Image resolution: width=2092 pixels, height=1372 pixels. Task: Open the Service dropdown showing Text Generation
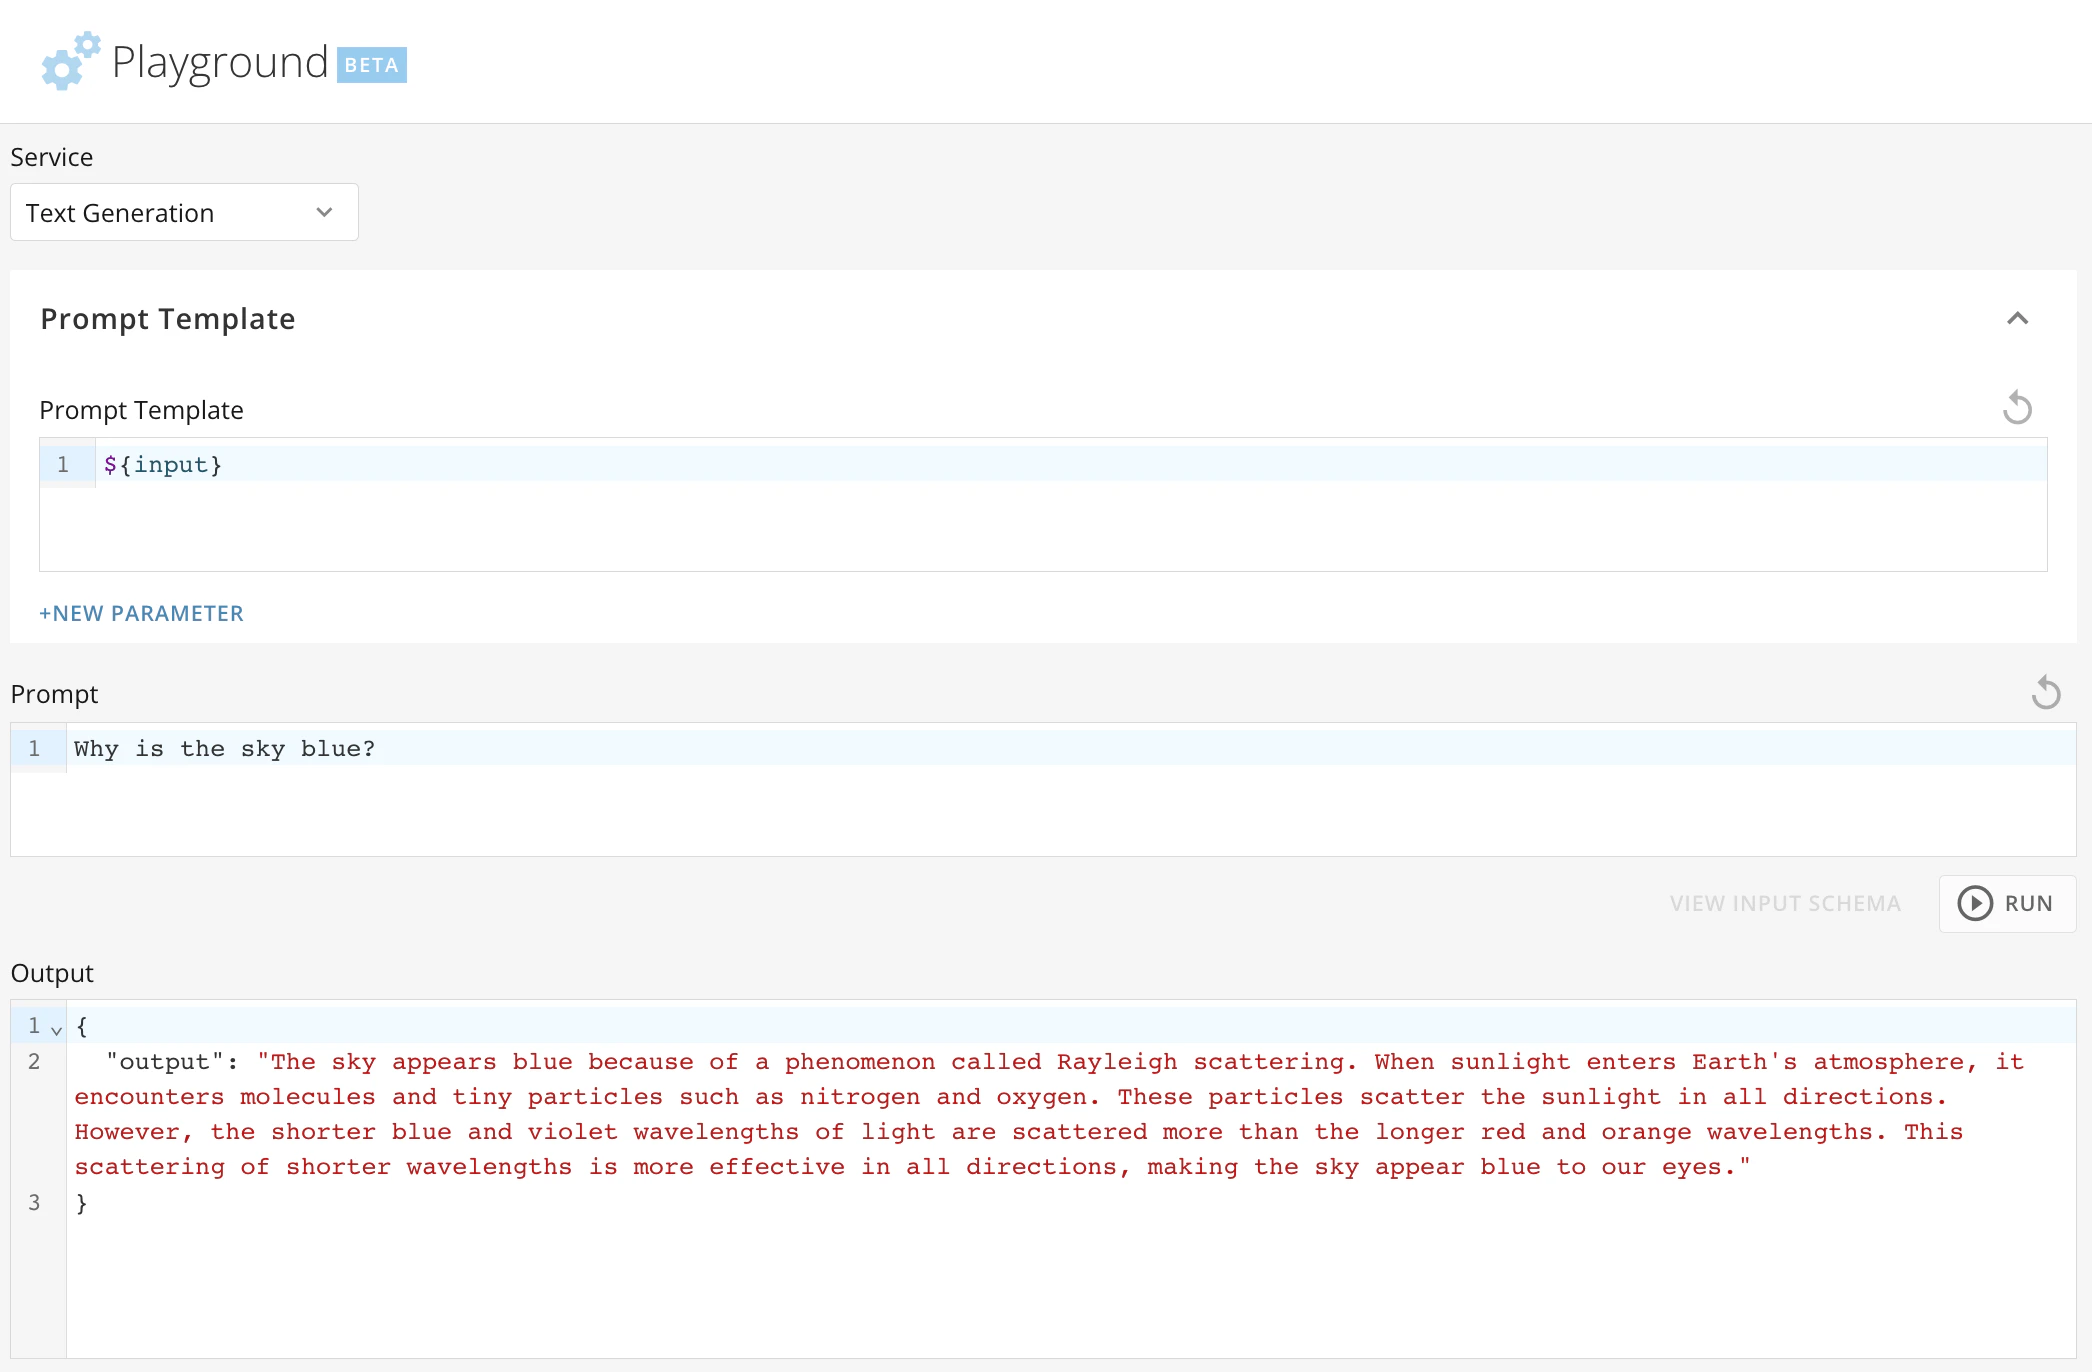pyautogui.click(x=184, y=212)
